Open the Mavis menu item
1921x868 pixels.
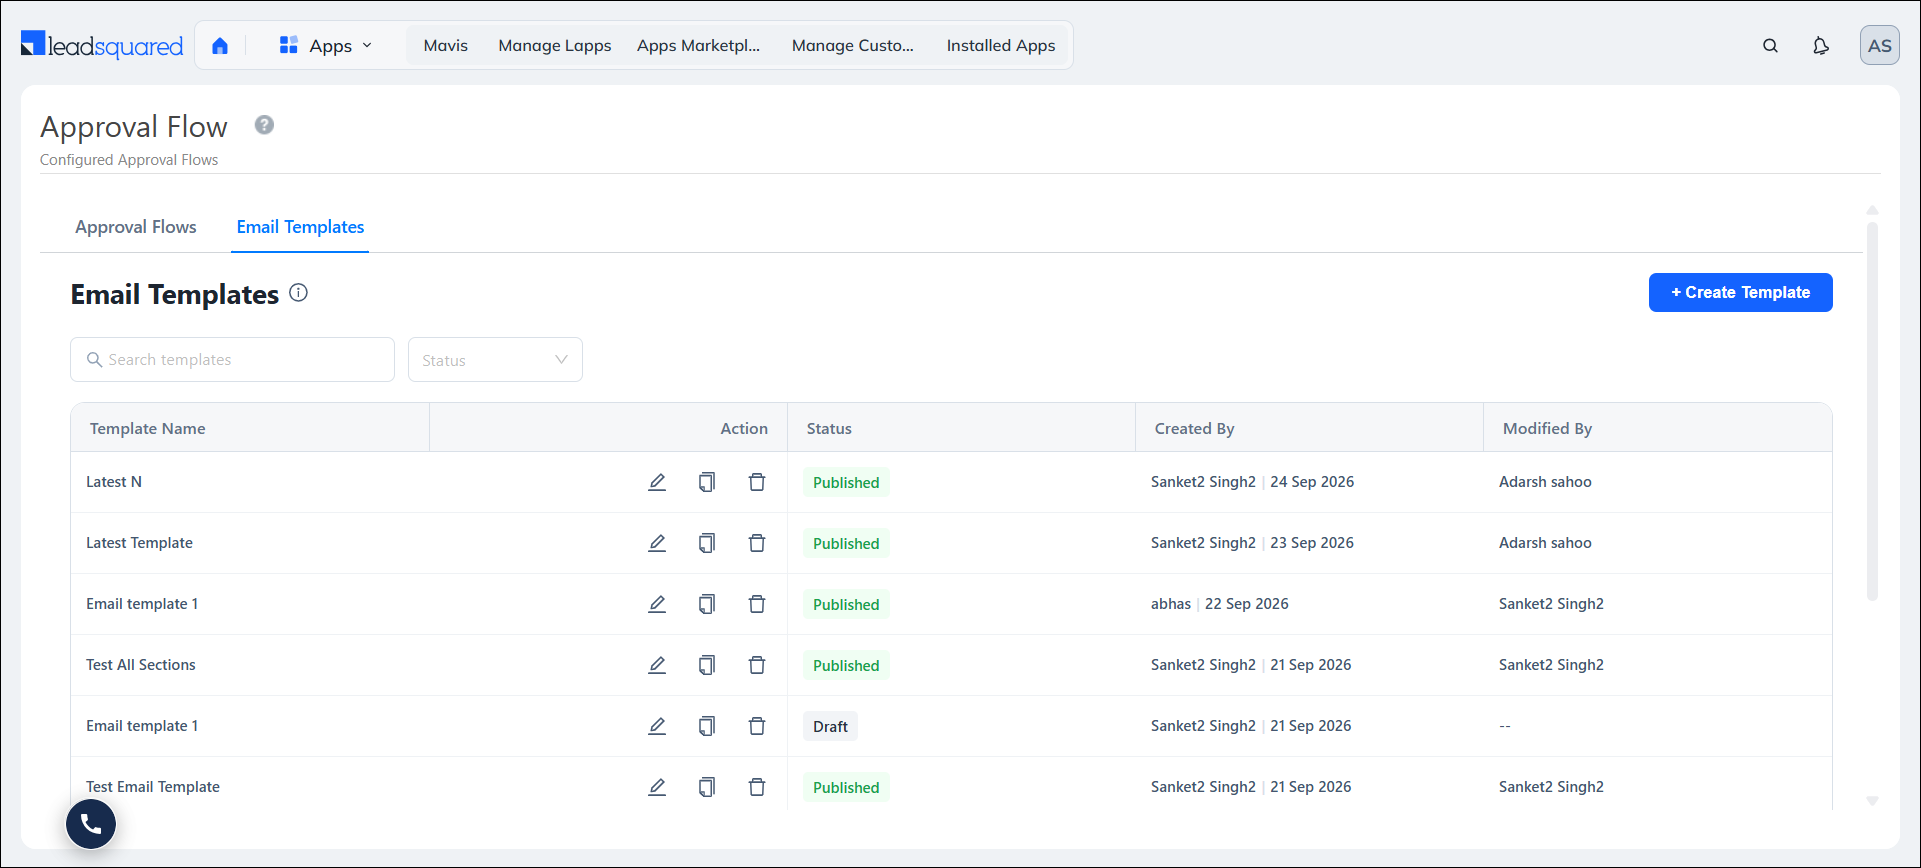[446, 45]
